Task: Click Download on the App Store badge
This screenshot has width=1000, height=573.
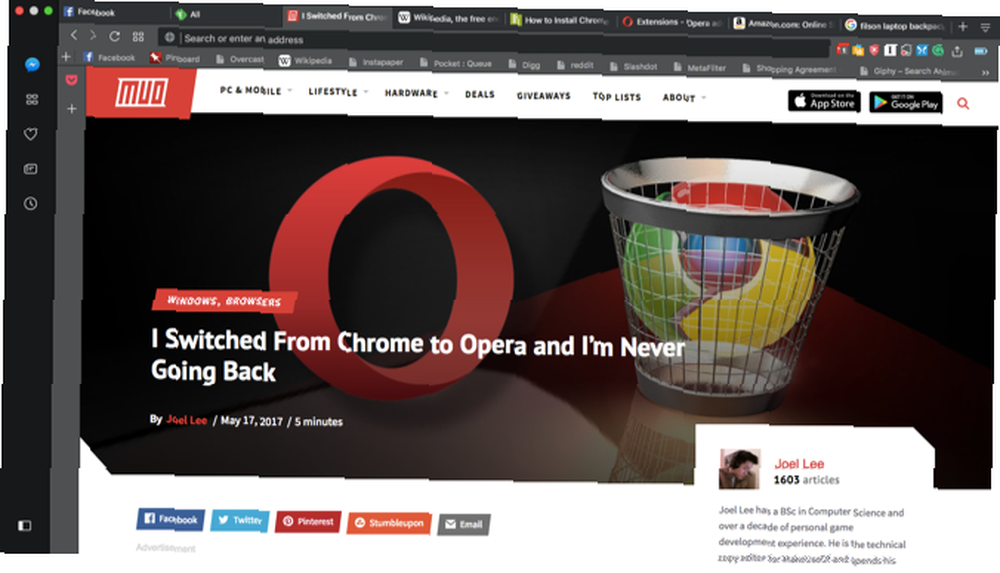Action: tap(824, 101)
